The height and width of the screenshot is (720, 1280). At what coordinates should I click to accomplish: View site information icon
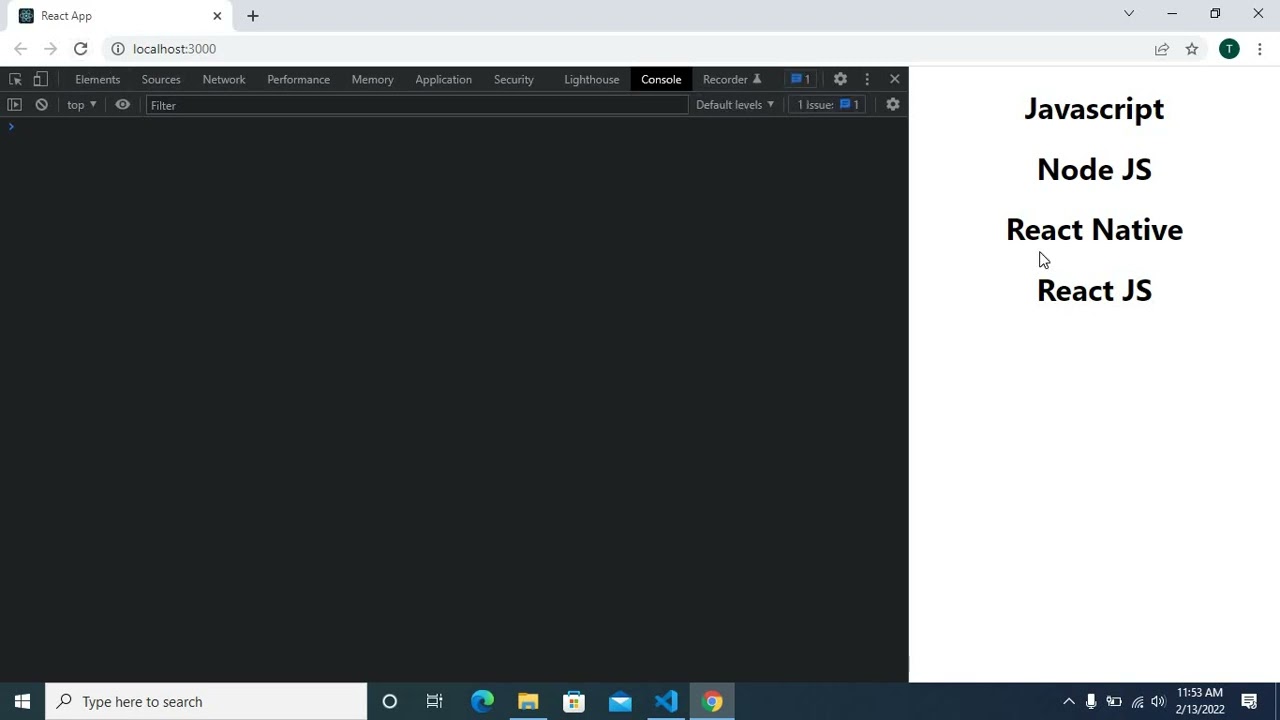[117, 48]
